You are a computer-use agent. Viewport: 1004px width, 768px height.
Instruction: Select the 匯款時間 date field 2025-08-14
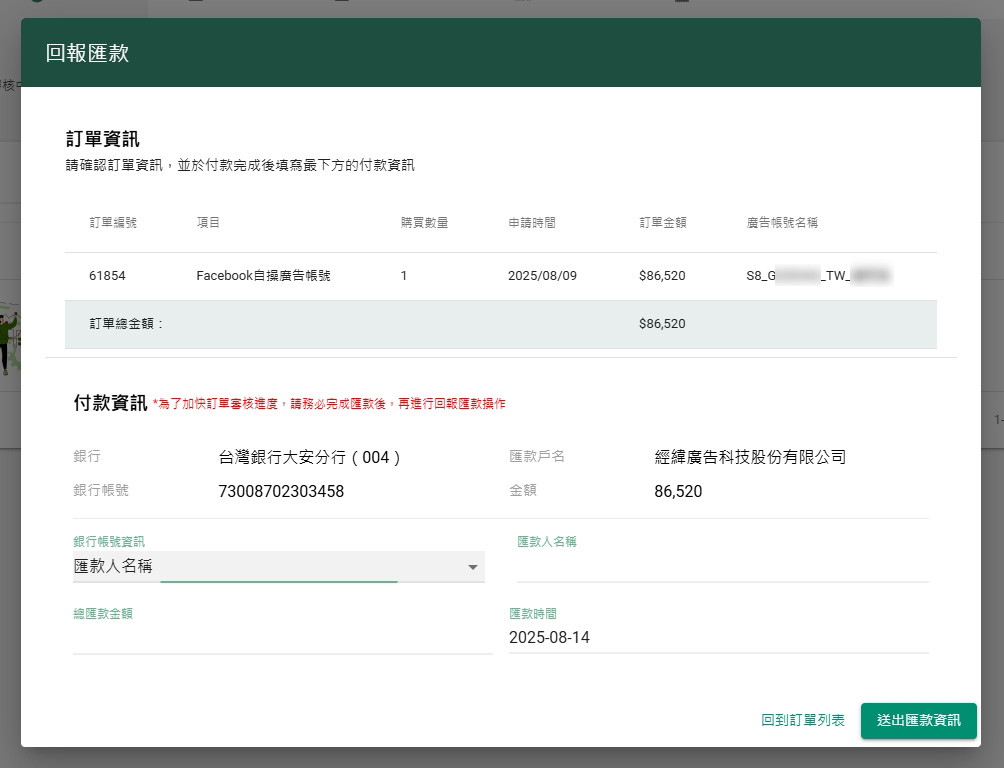(718, 638)
